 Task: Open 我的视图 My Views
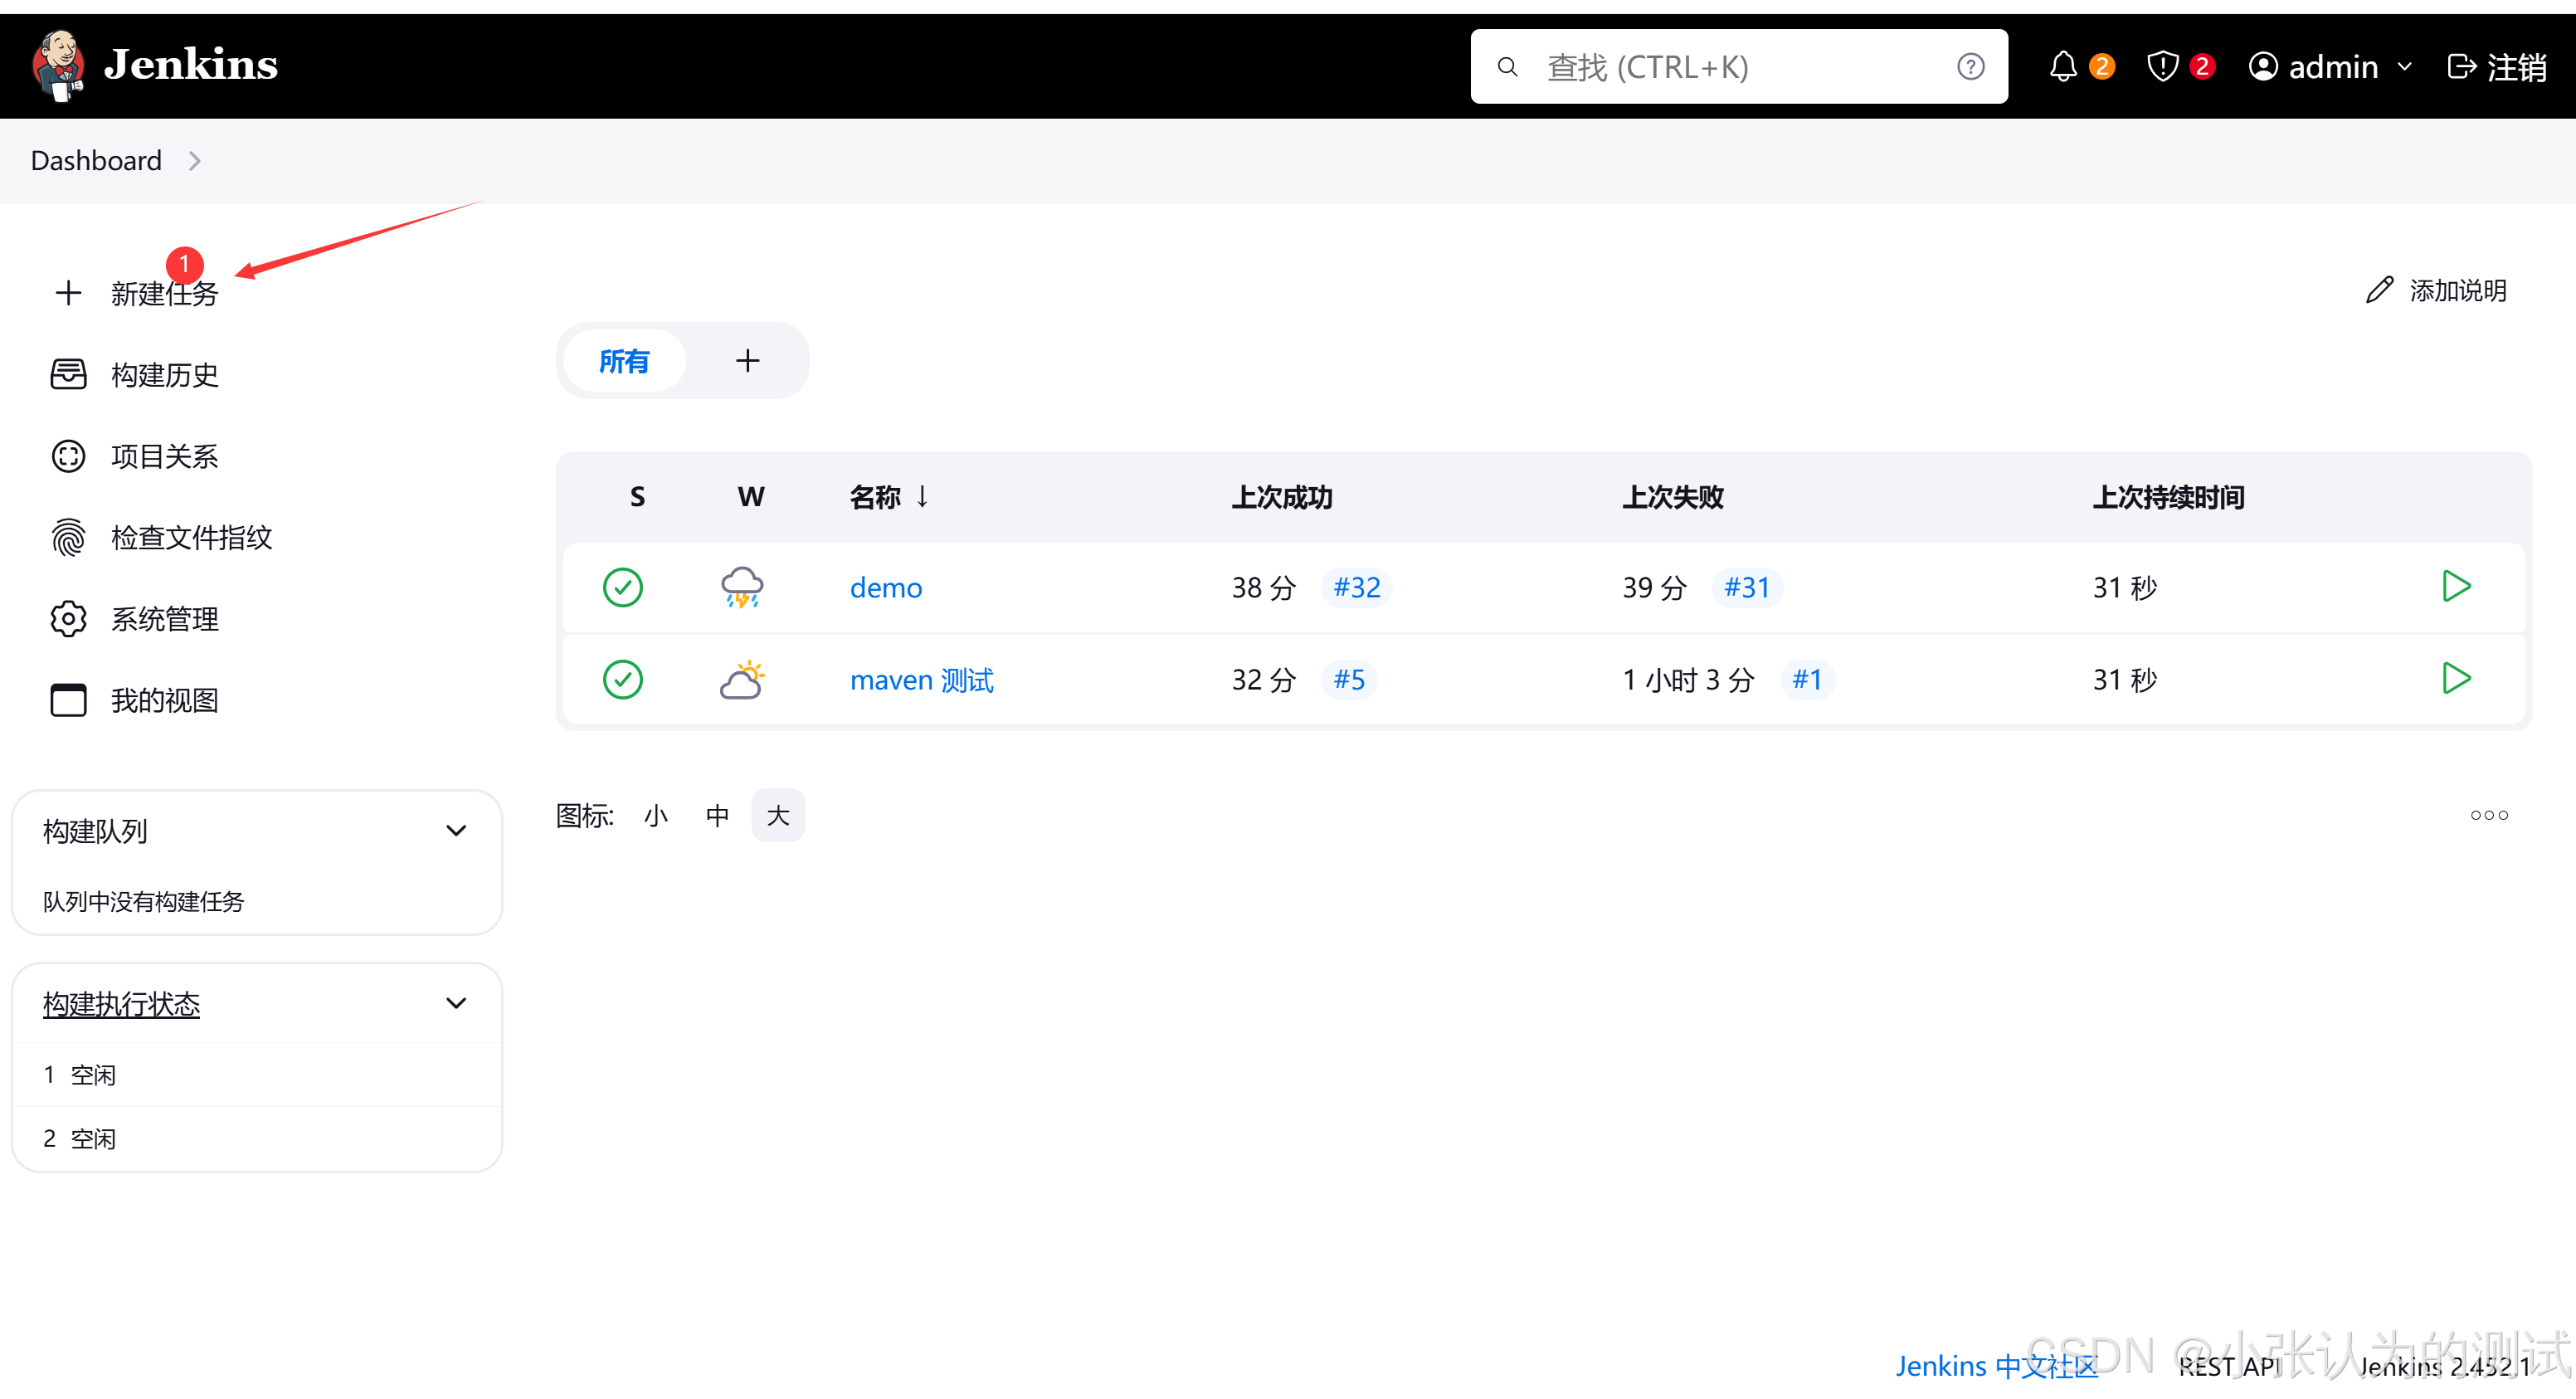135,701
